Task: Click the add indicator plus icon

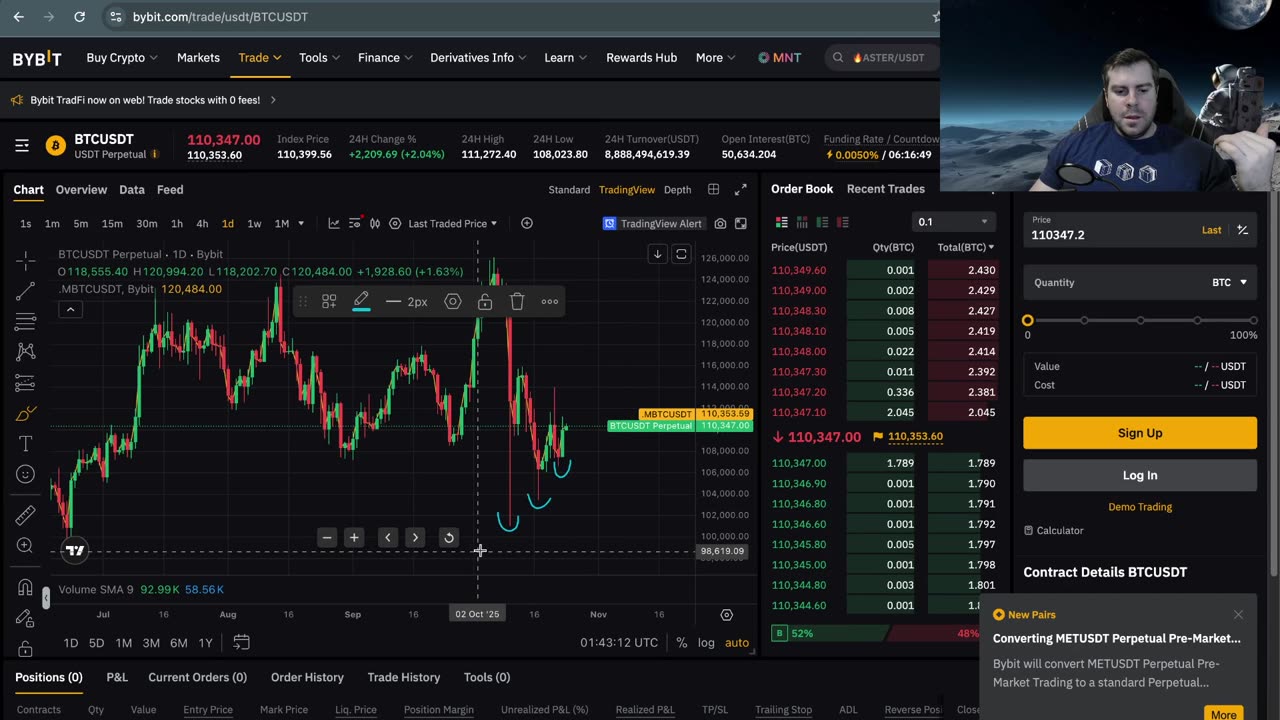Action: [527, 223]
